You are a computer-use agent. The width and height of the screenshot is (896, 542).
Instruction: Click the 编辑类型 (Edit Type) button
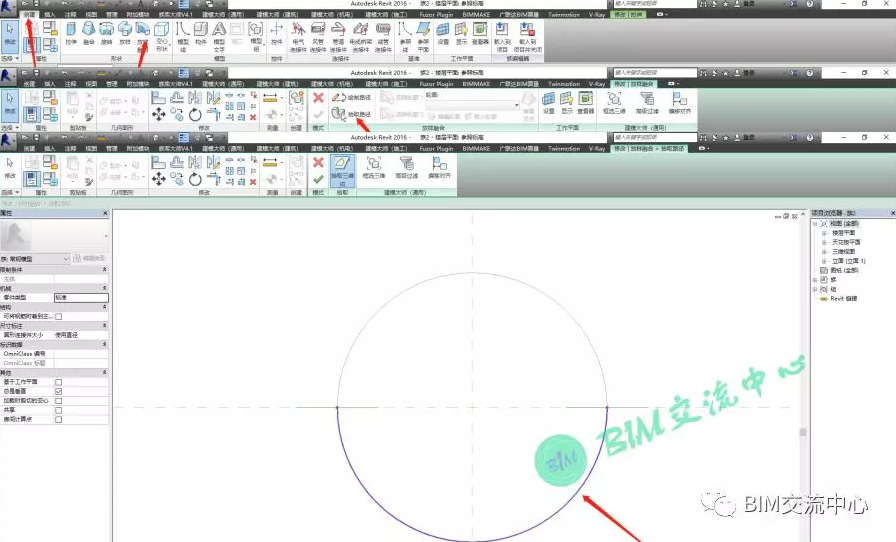click(90, 258)
